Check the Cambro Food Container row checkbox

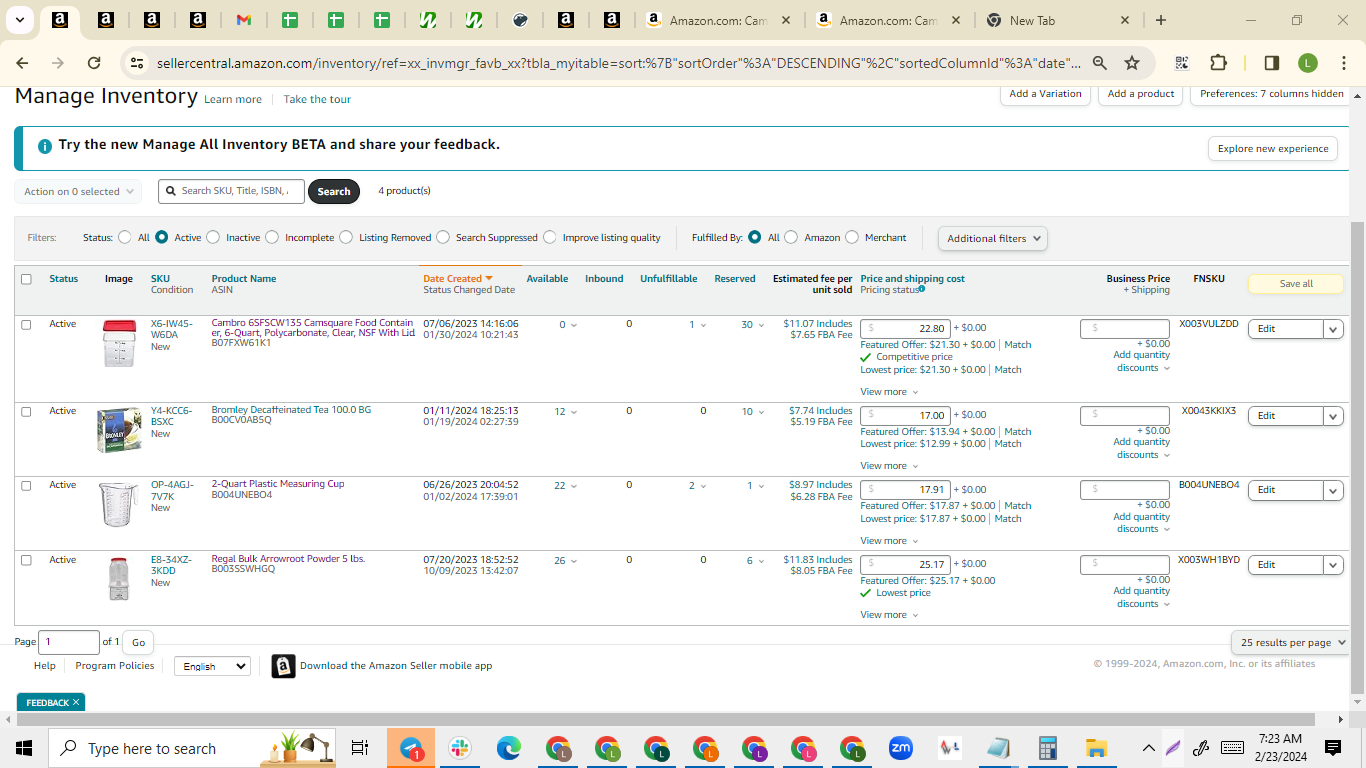pyautogui.click(x=26, y=324)
